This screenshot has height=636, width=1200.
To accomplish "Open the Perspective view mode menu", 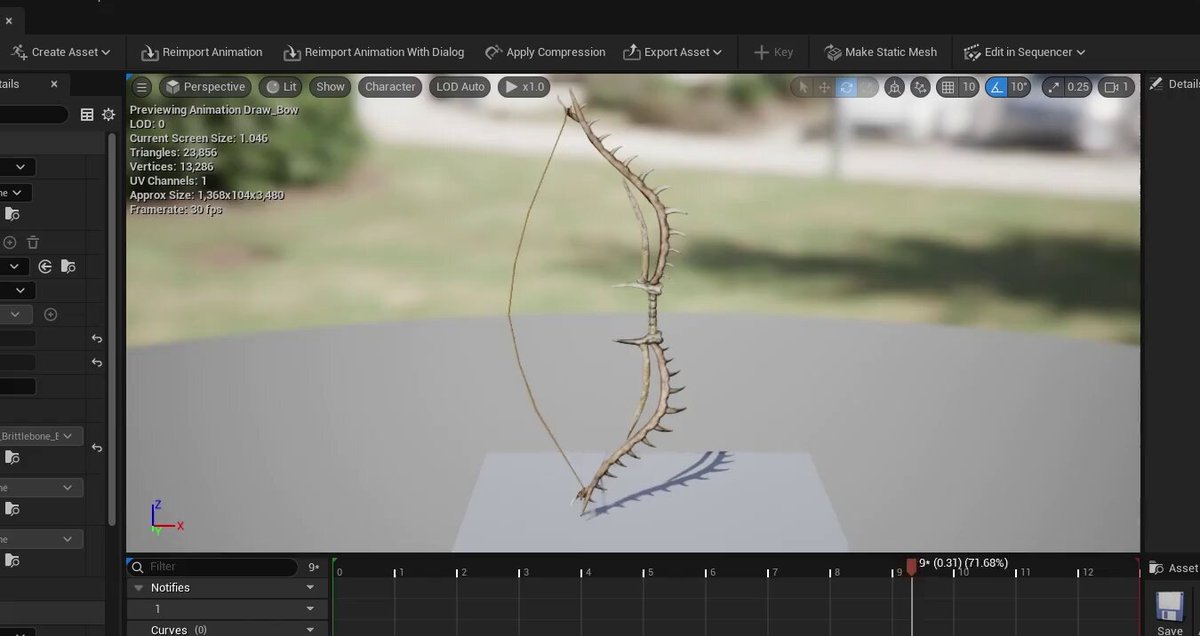I will click(x=205, y=87).
